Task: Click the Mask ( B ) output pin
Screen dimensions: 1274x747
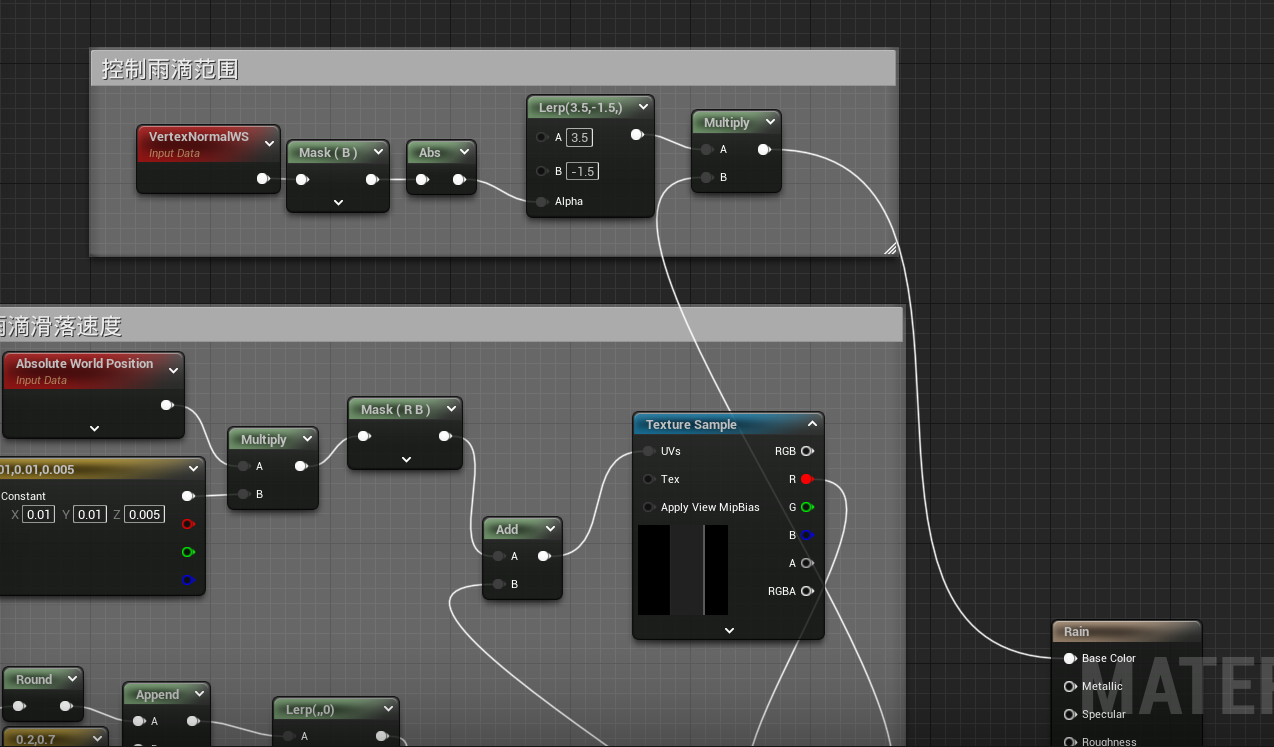Action: point(372,180)
